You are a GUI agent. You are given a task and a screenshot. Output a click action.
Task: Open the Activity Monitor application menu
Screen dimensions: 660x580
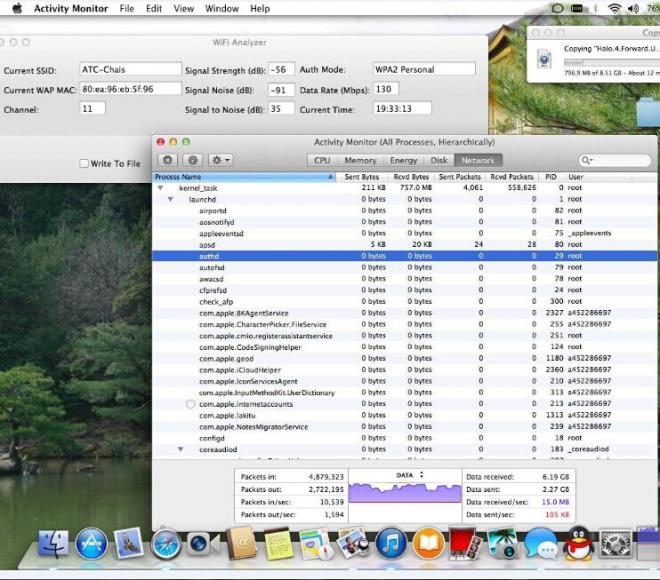pos(71,8)
